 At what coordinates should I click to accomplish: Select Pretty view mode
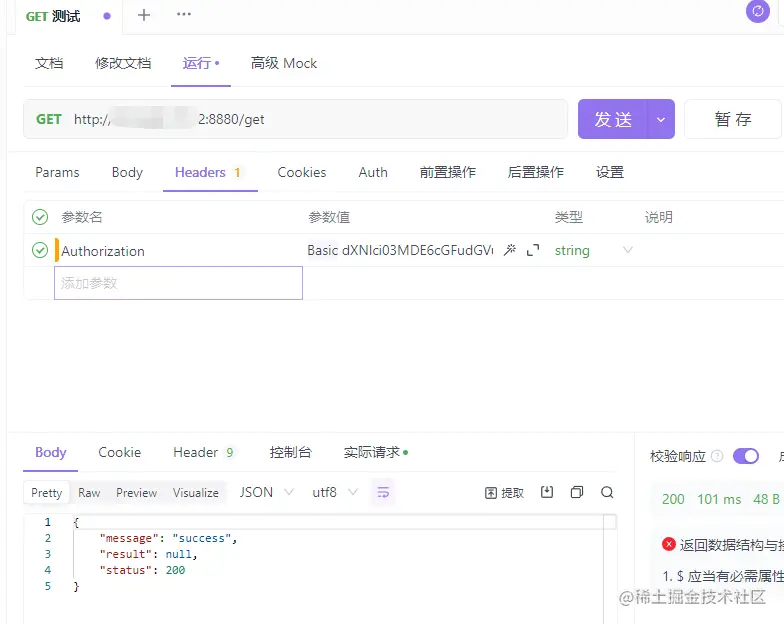(x=46, y=493)
